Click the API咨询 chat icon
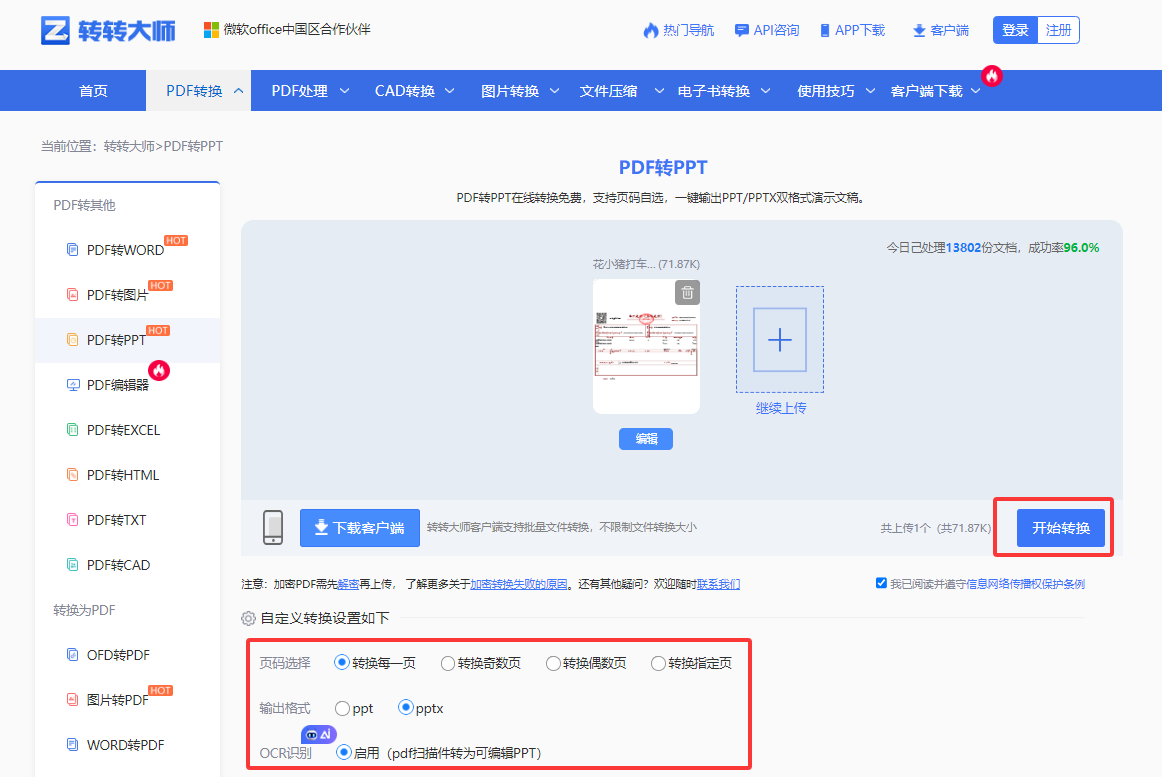This screenshot has width=1162, height=777. 741,30
